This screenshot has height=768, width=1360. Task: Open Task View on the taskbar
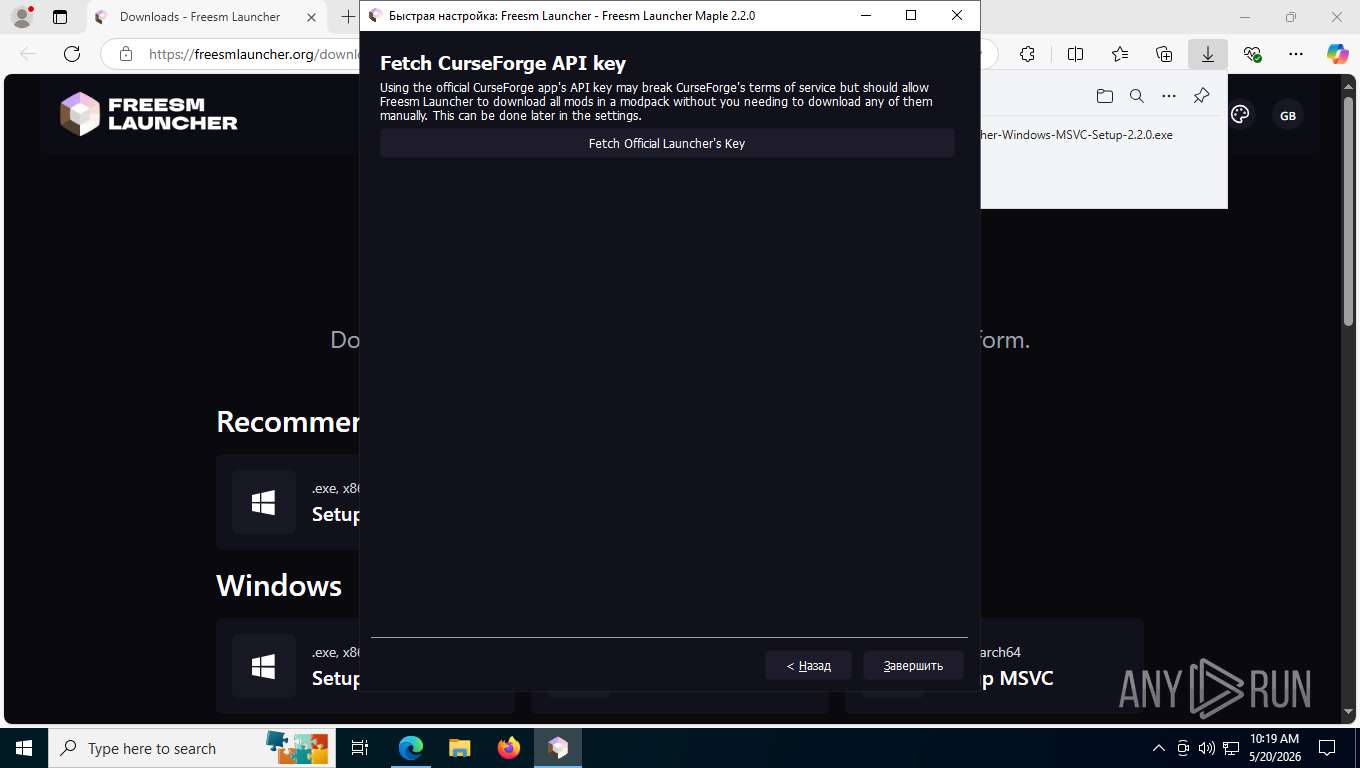coord(361,748)
